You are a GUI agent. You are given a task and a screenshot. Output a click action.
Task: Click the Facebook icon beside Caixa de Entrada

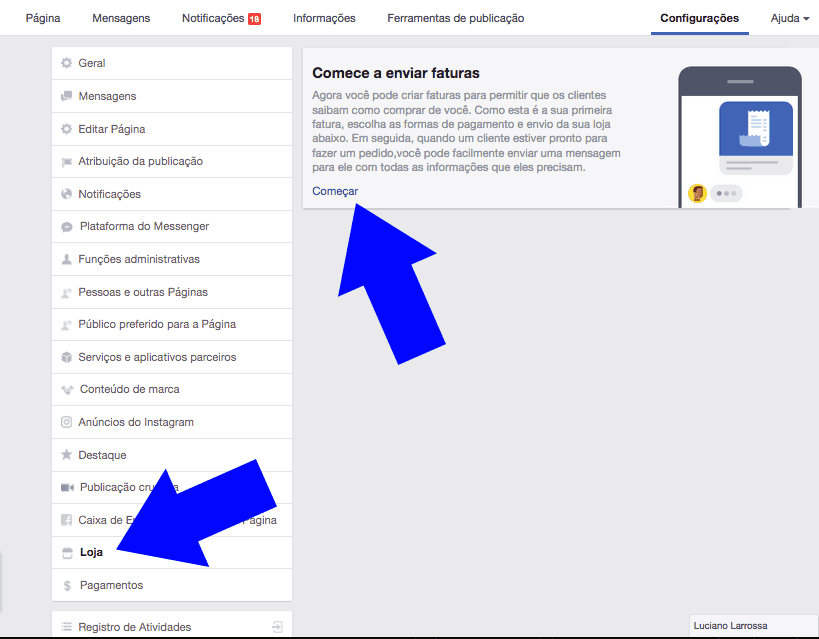click(x=66, y=520)
